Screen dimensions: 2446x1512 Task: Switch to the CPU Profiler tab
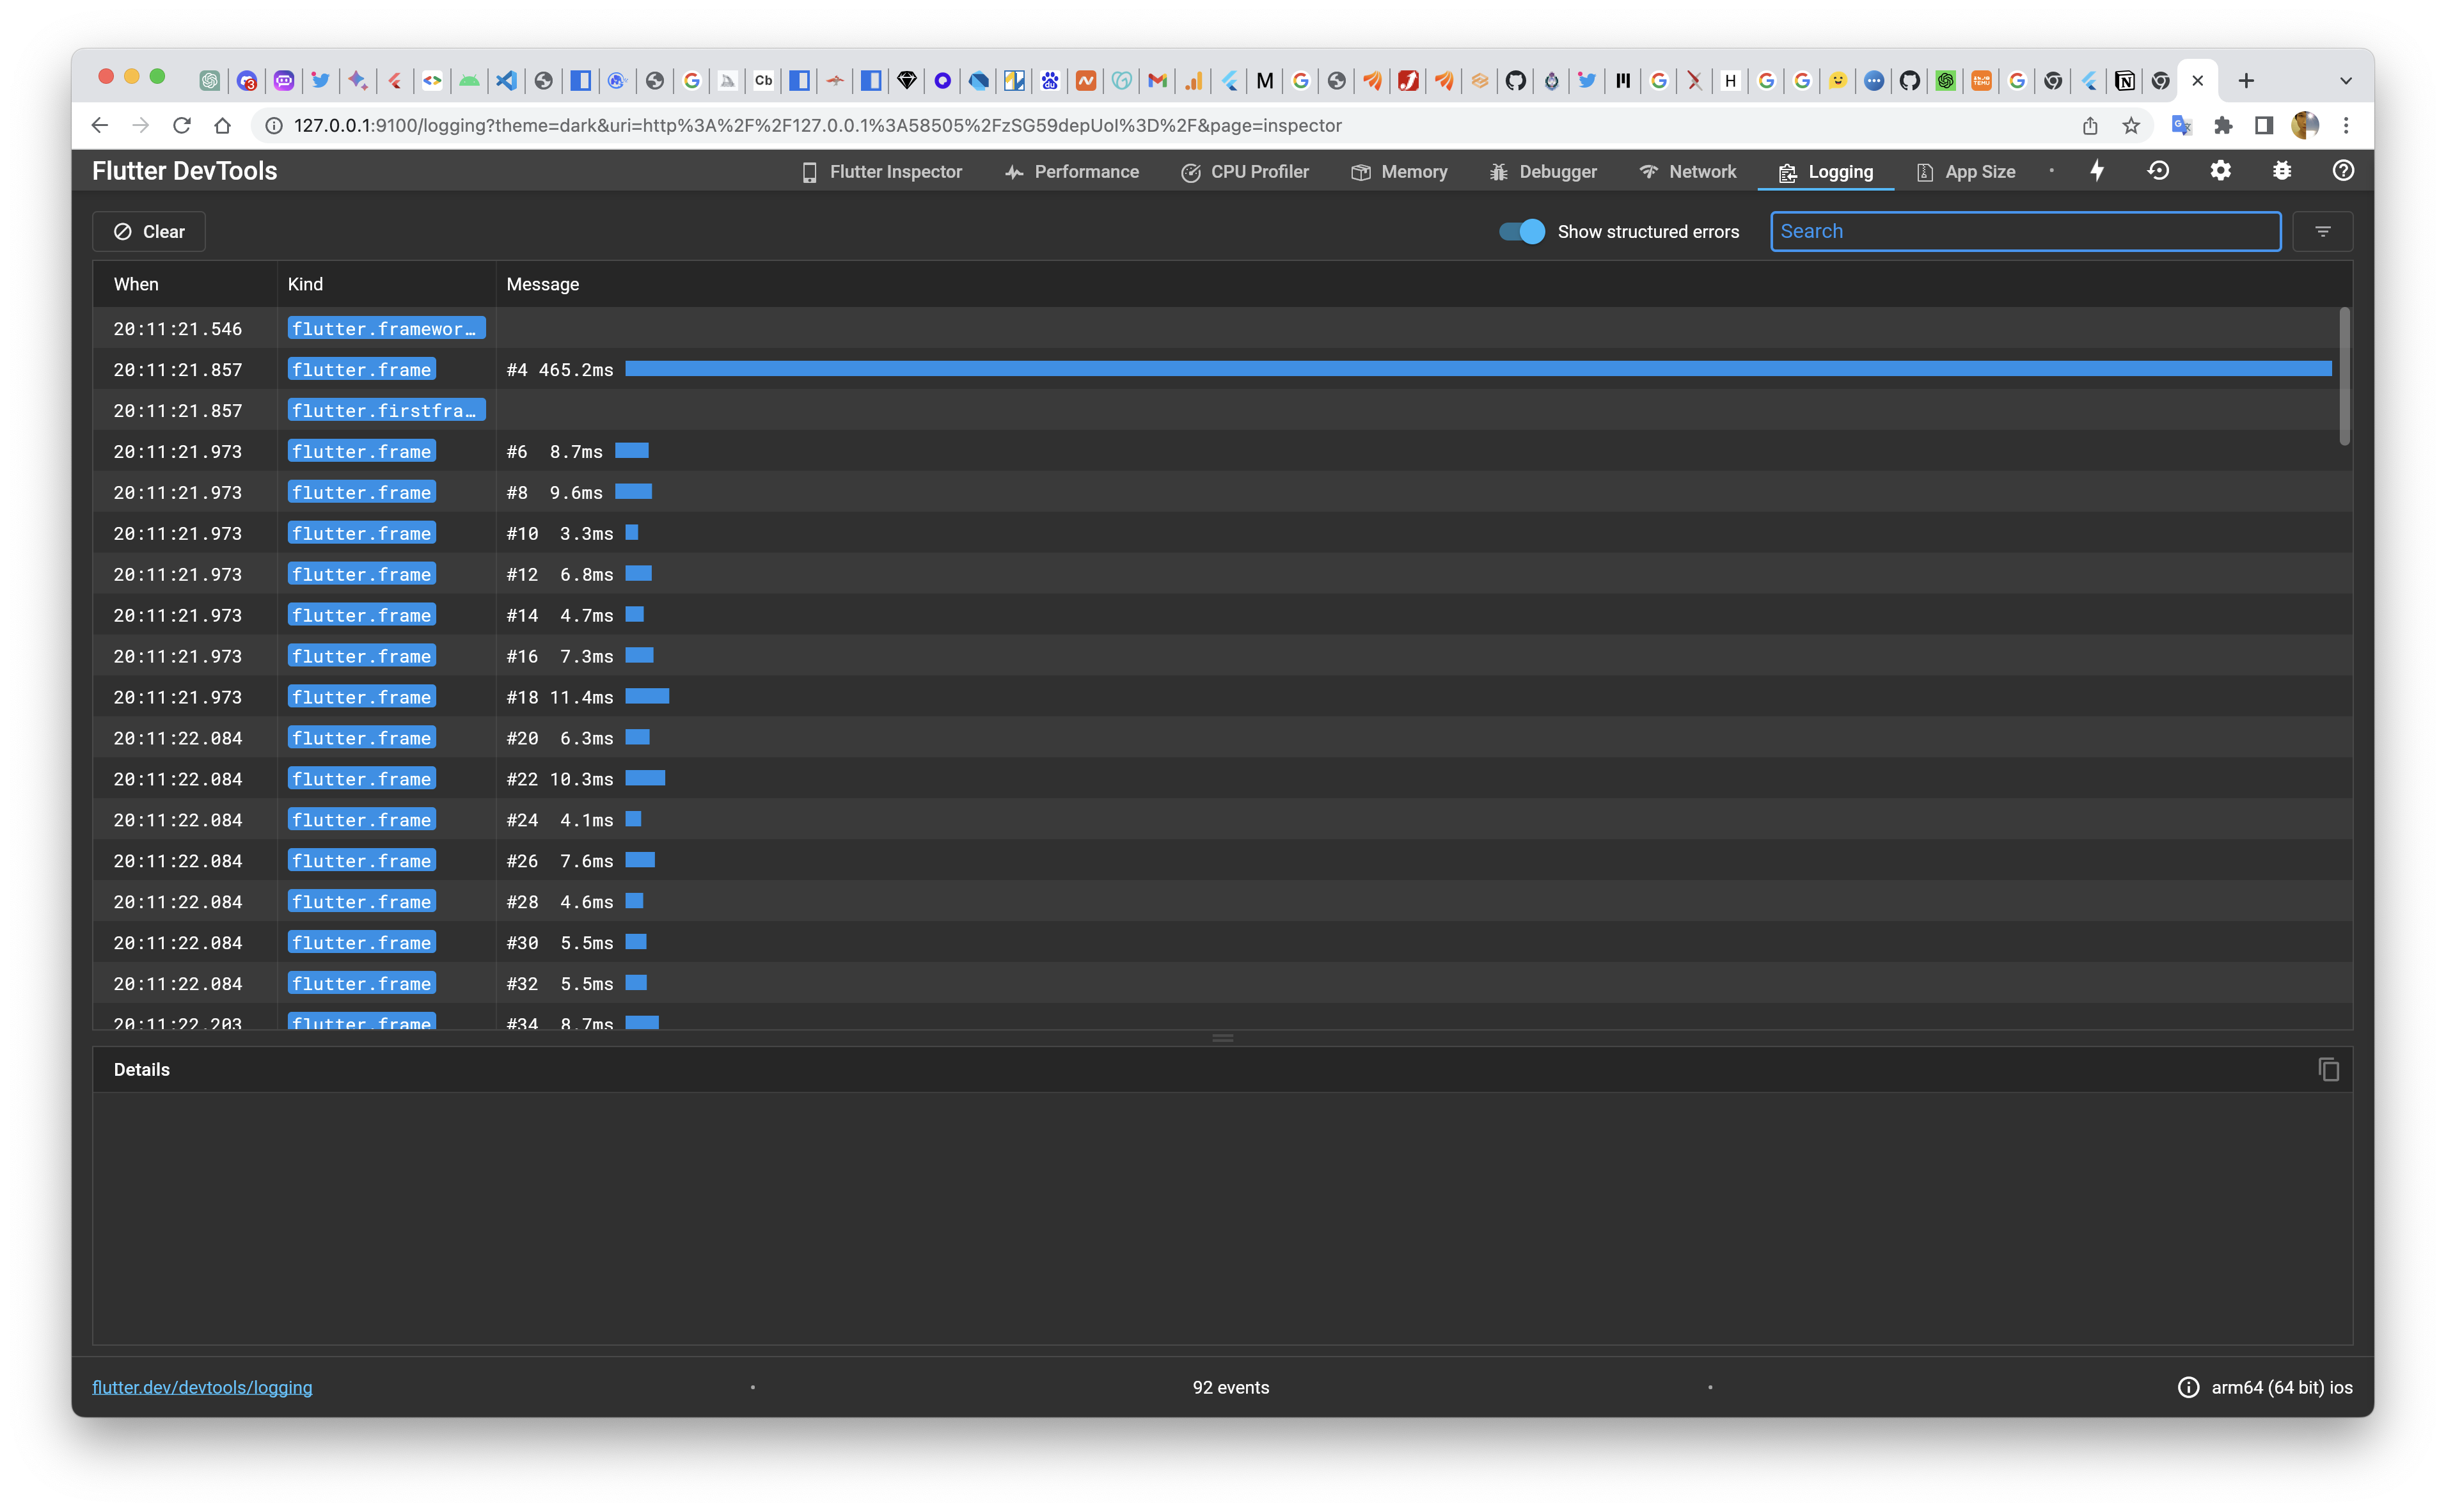(x=1245, y=171)
